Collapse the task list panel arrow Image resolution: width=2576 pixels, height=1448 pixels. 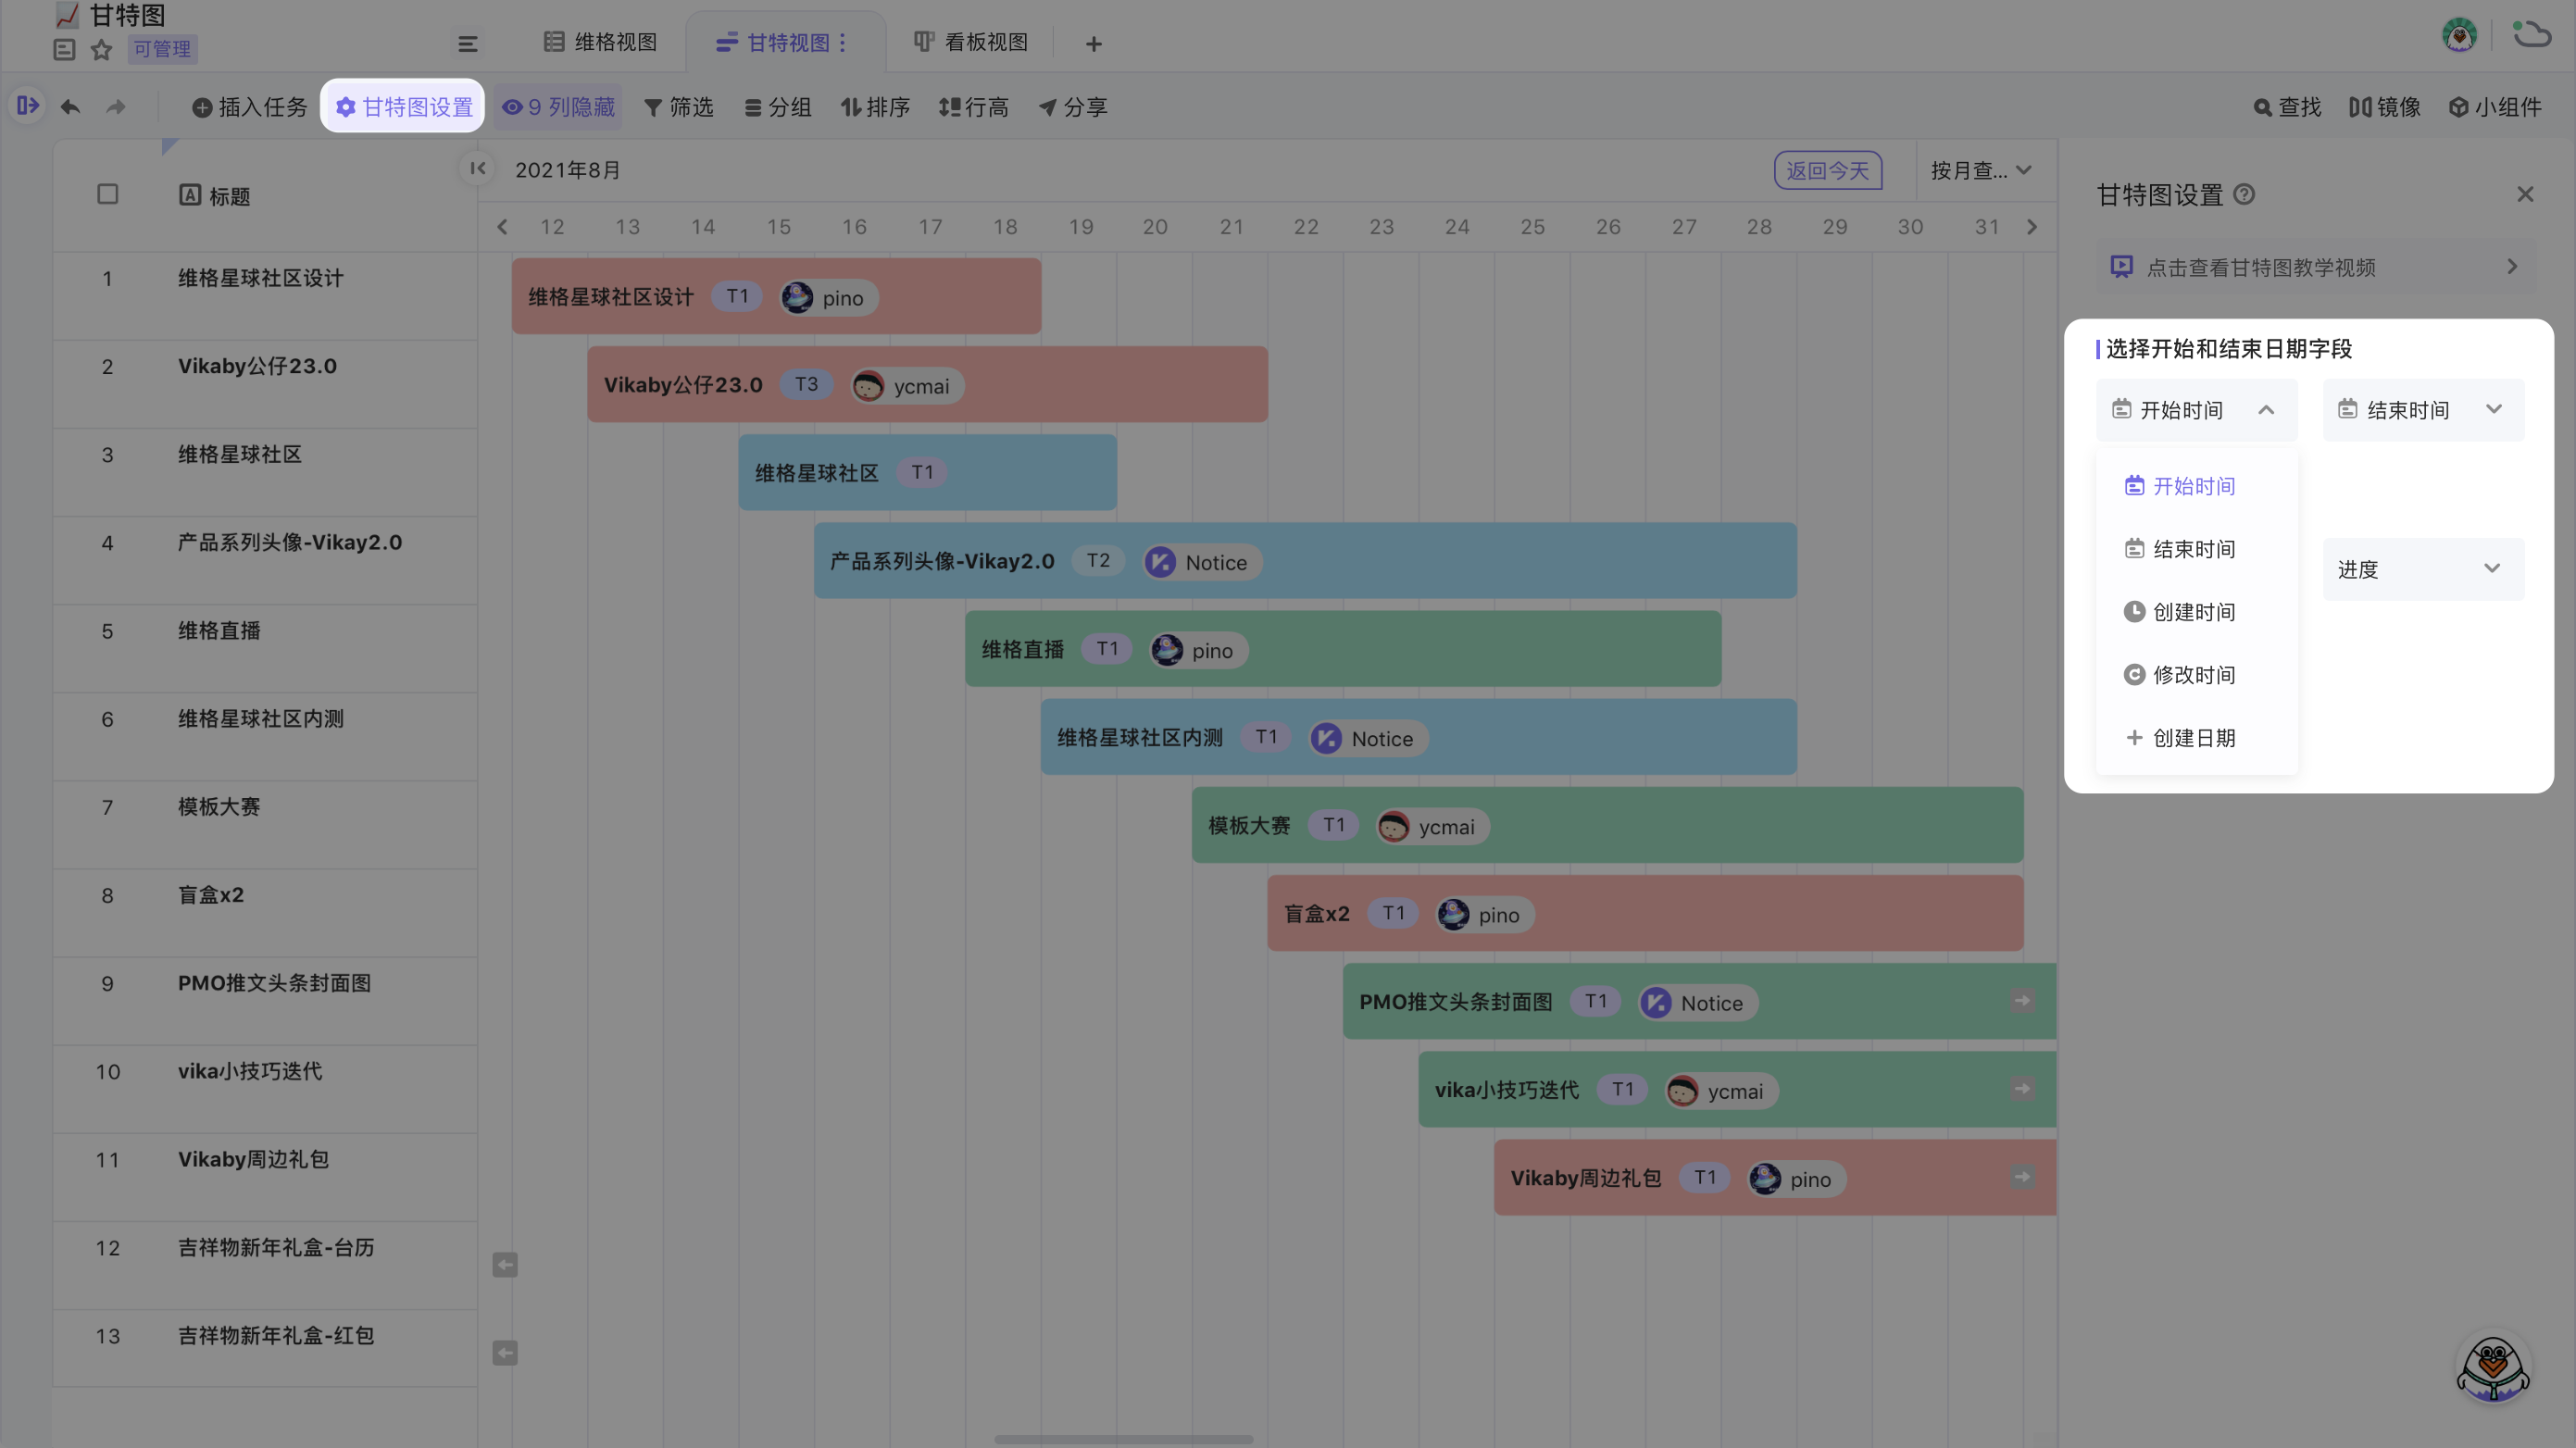pos(478,168)
